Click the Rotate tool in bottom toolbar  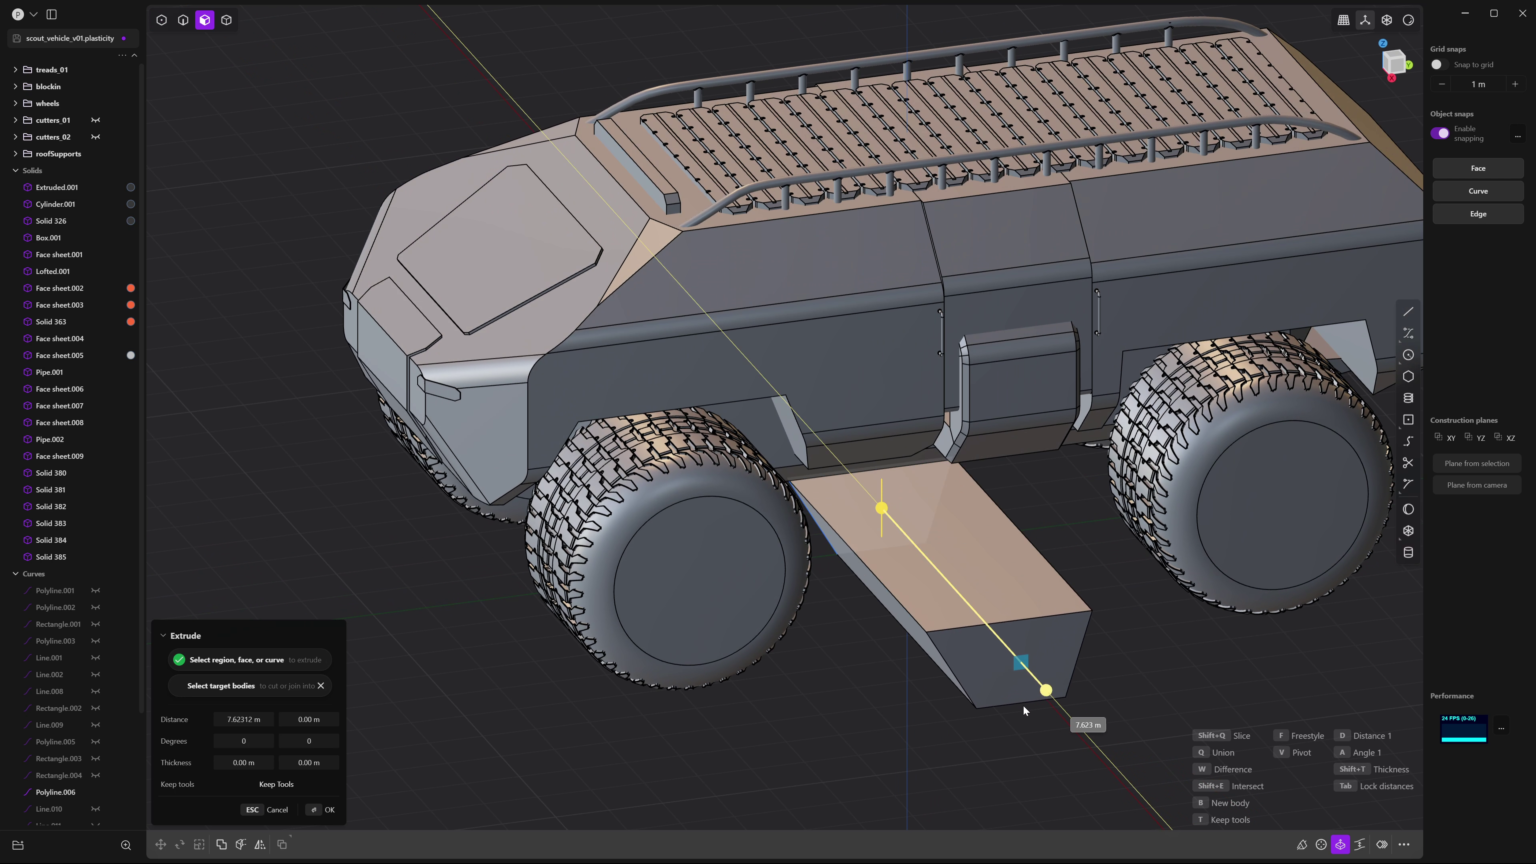[x=180, y=845]
